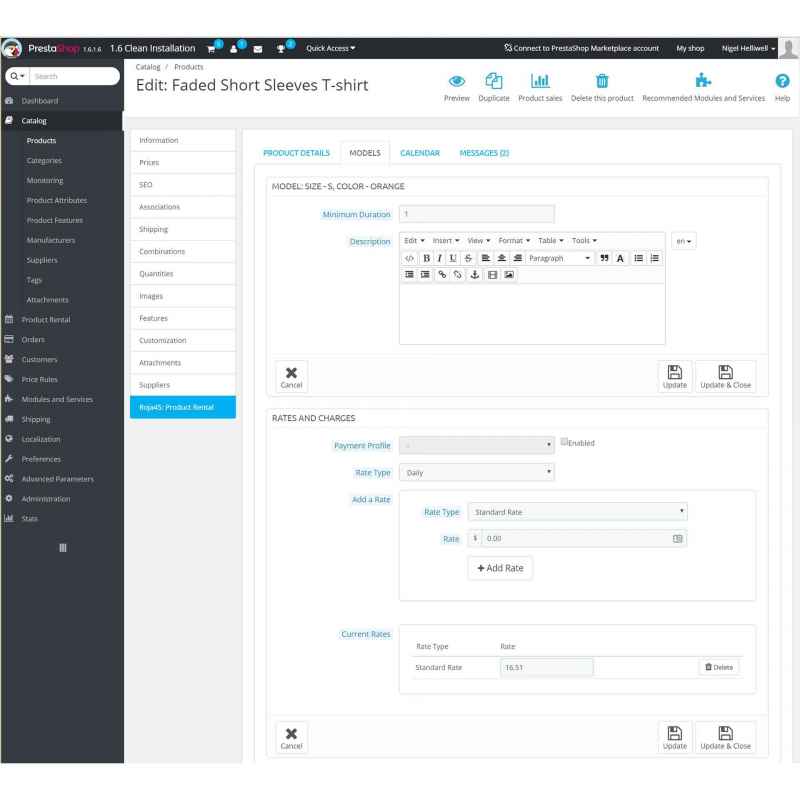Open Product sales chart icon
The height and width of the screenshot is (800, 800).
[540, 81]
